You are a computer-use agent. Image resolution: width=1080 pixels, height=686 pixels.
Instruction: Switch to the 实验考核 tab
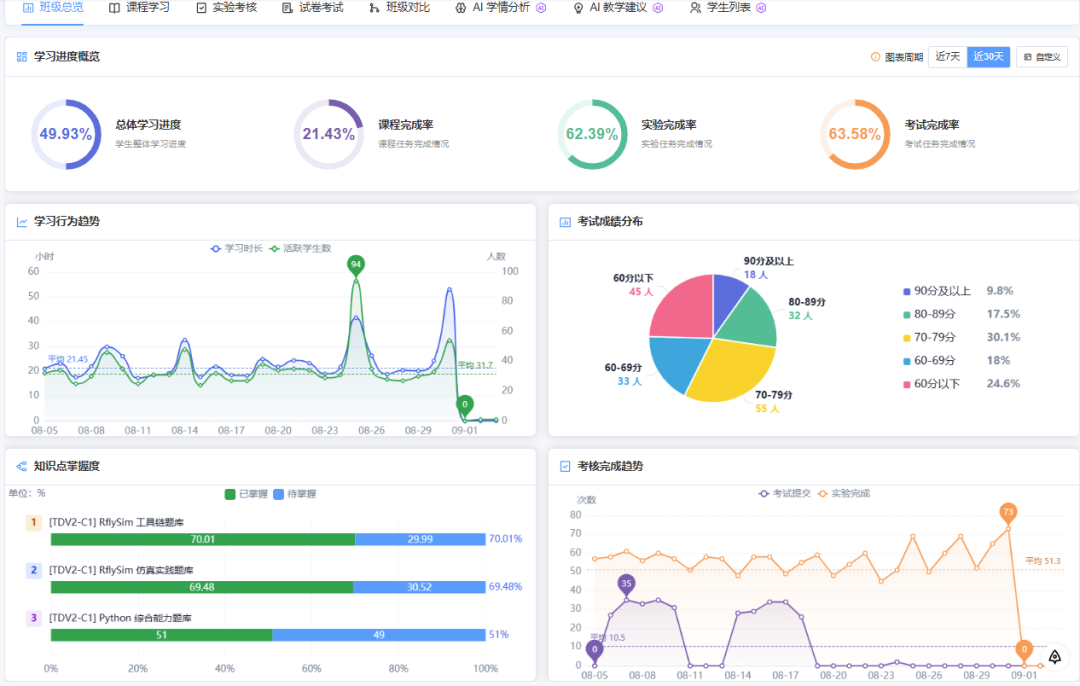pos(227,8)
